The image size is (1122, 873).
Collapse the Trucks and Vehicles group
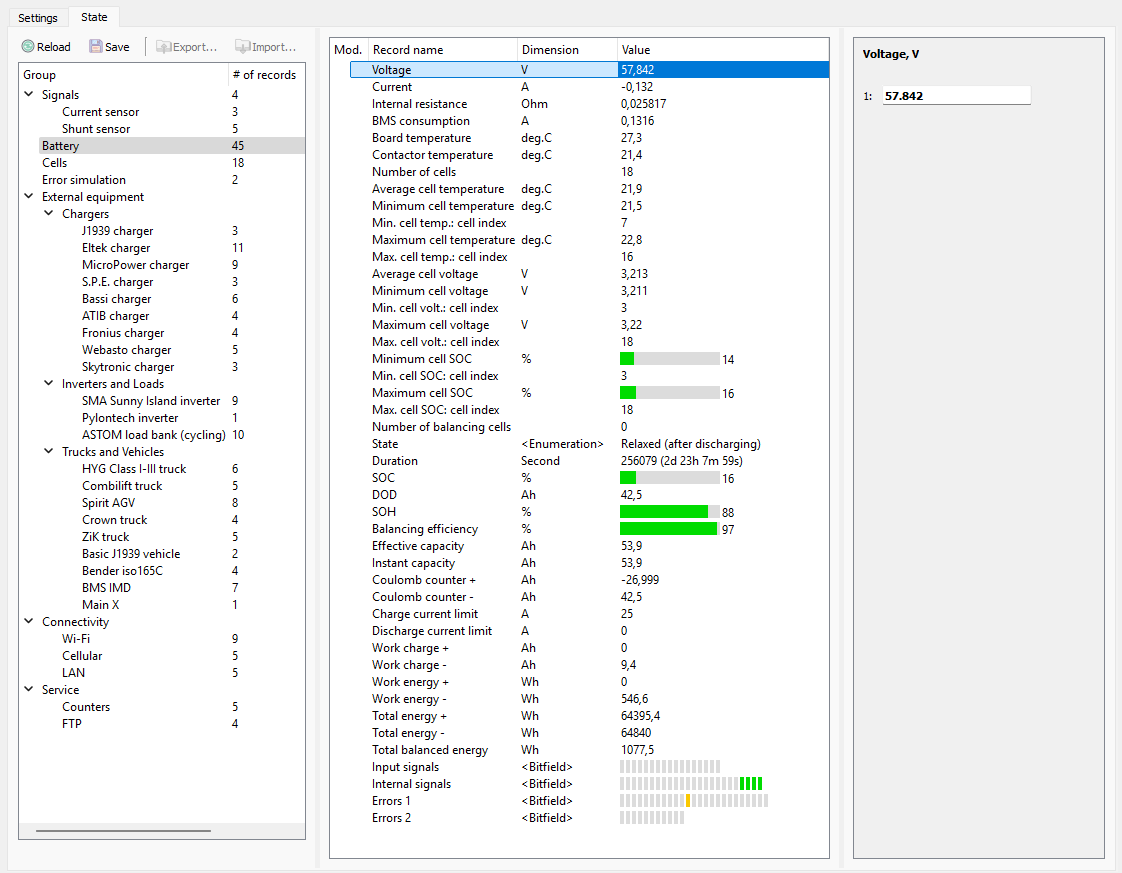point(49,452)
